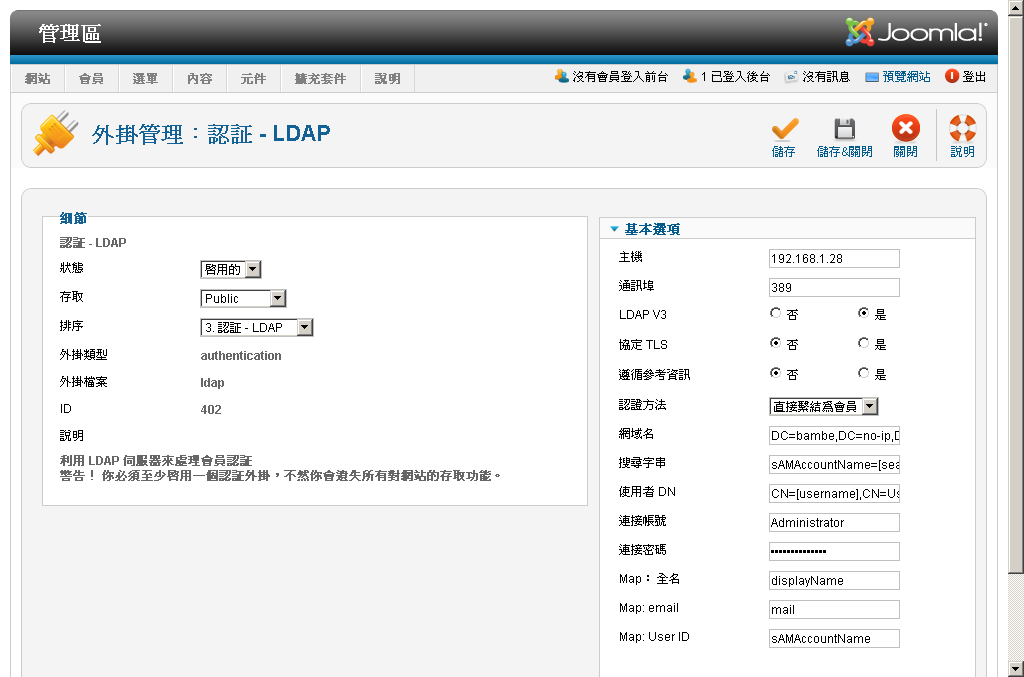
Task: Open the 會員 menu
Action: [91, 78]
